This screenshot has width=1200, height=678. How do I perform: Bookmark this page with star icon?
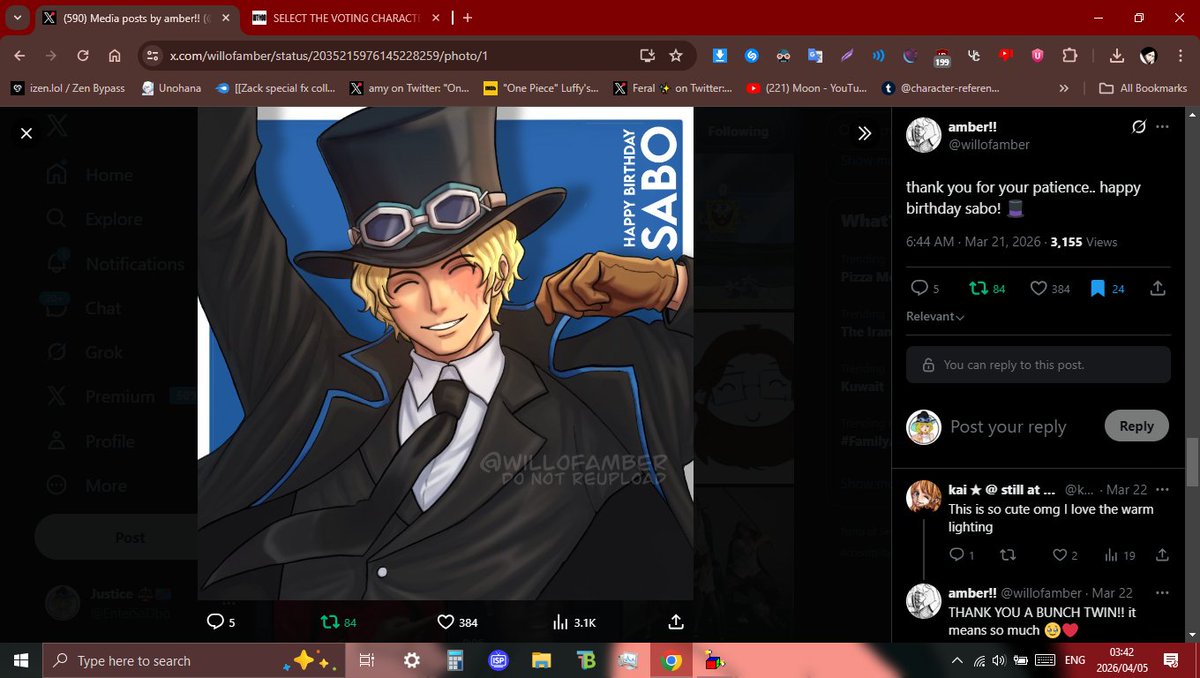[676, 56]
